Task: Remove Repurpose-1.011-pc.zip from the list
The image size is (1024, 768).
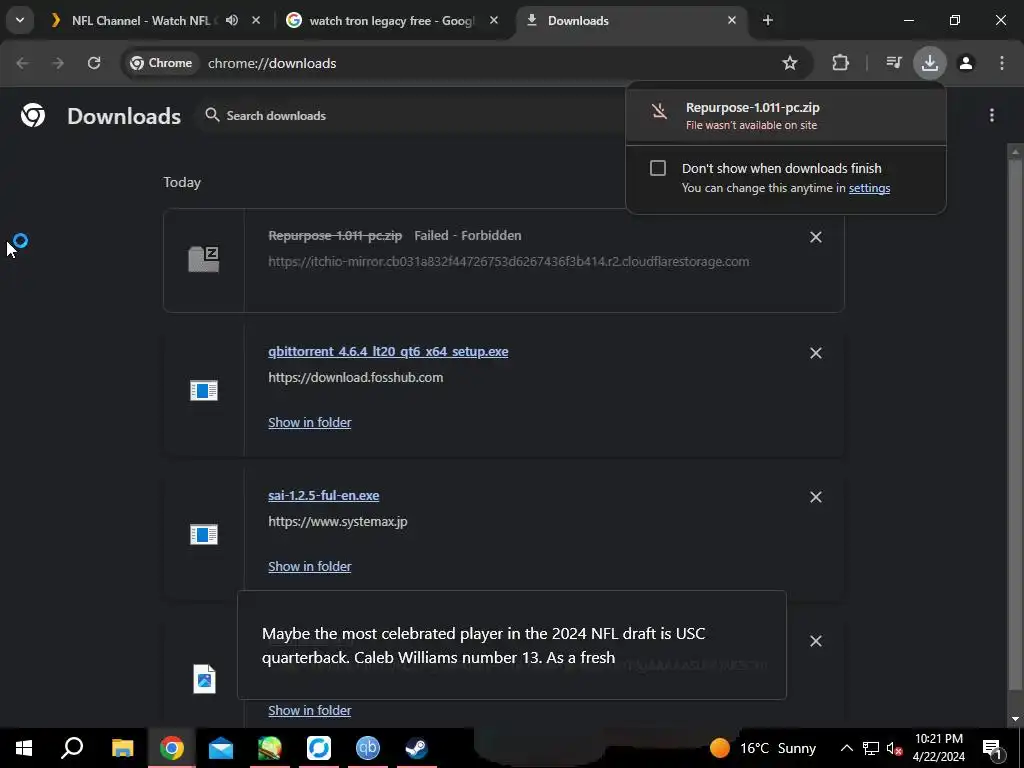Action: (816, 237)
